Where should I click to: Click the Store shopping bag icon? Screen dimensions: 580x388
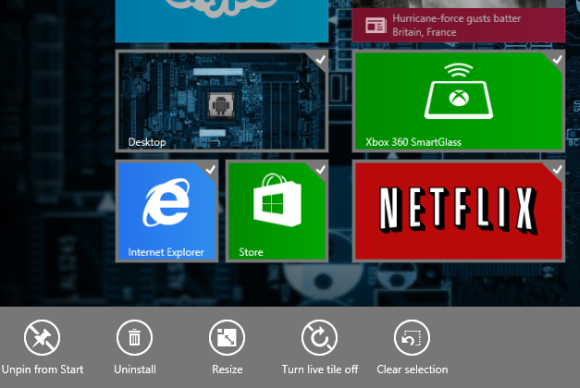pyautogui.click(x=277, y=200)
